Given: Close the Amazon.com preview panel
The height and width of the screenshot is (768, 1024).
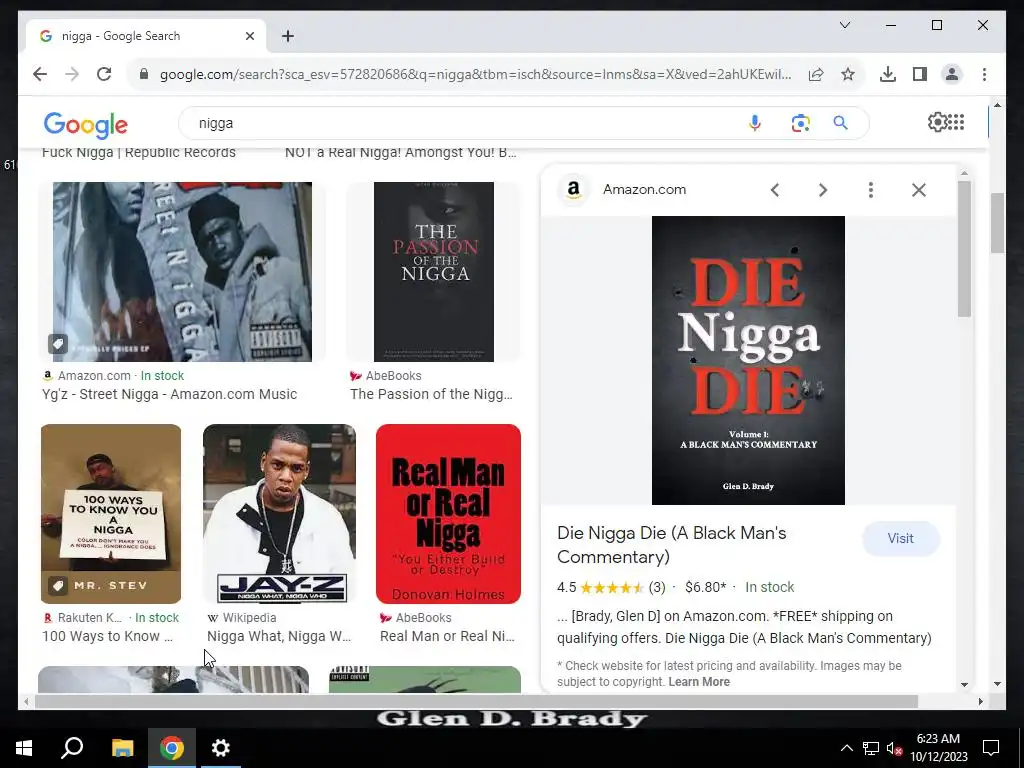Looking at the screenshot, I should pos(919,190).
